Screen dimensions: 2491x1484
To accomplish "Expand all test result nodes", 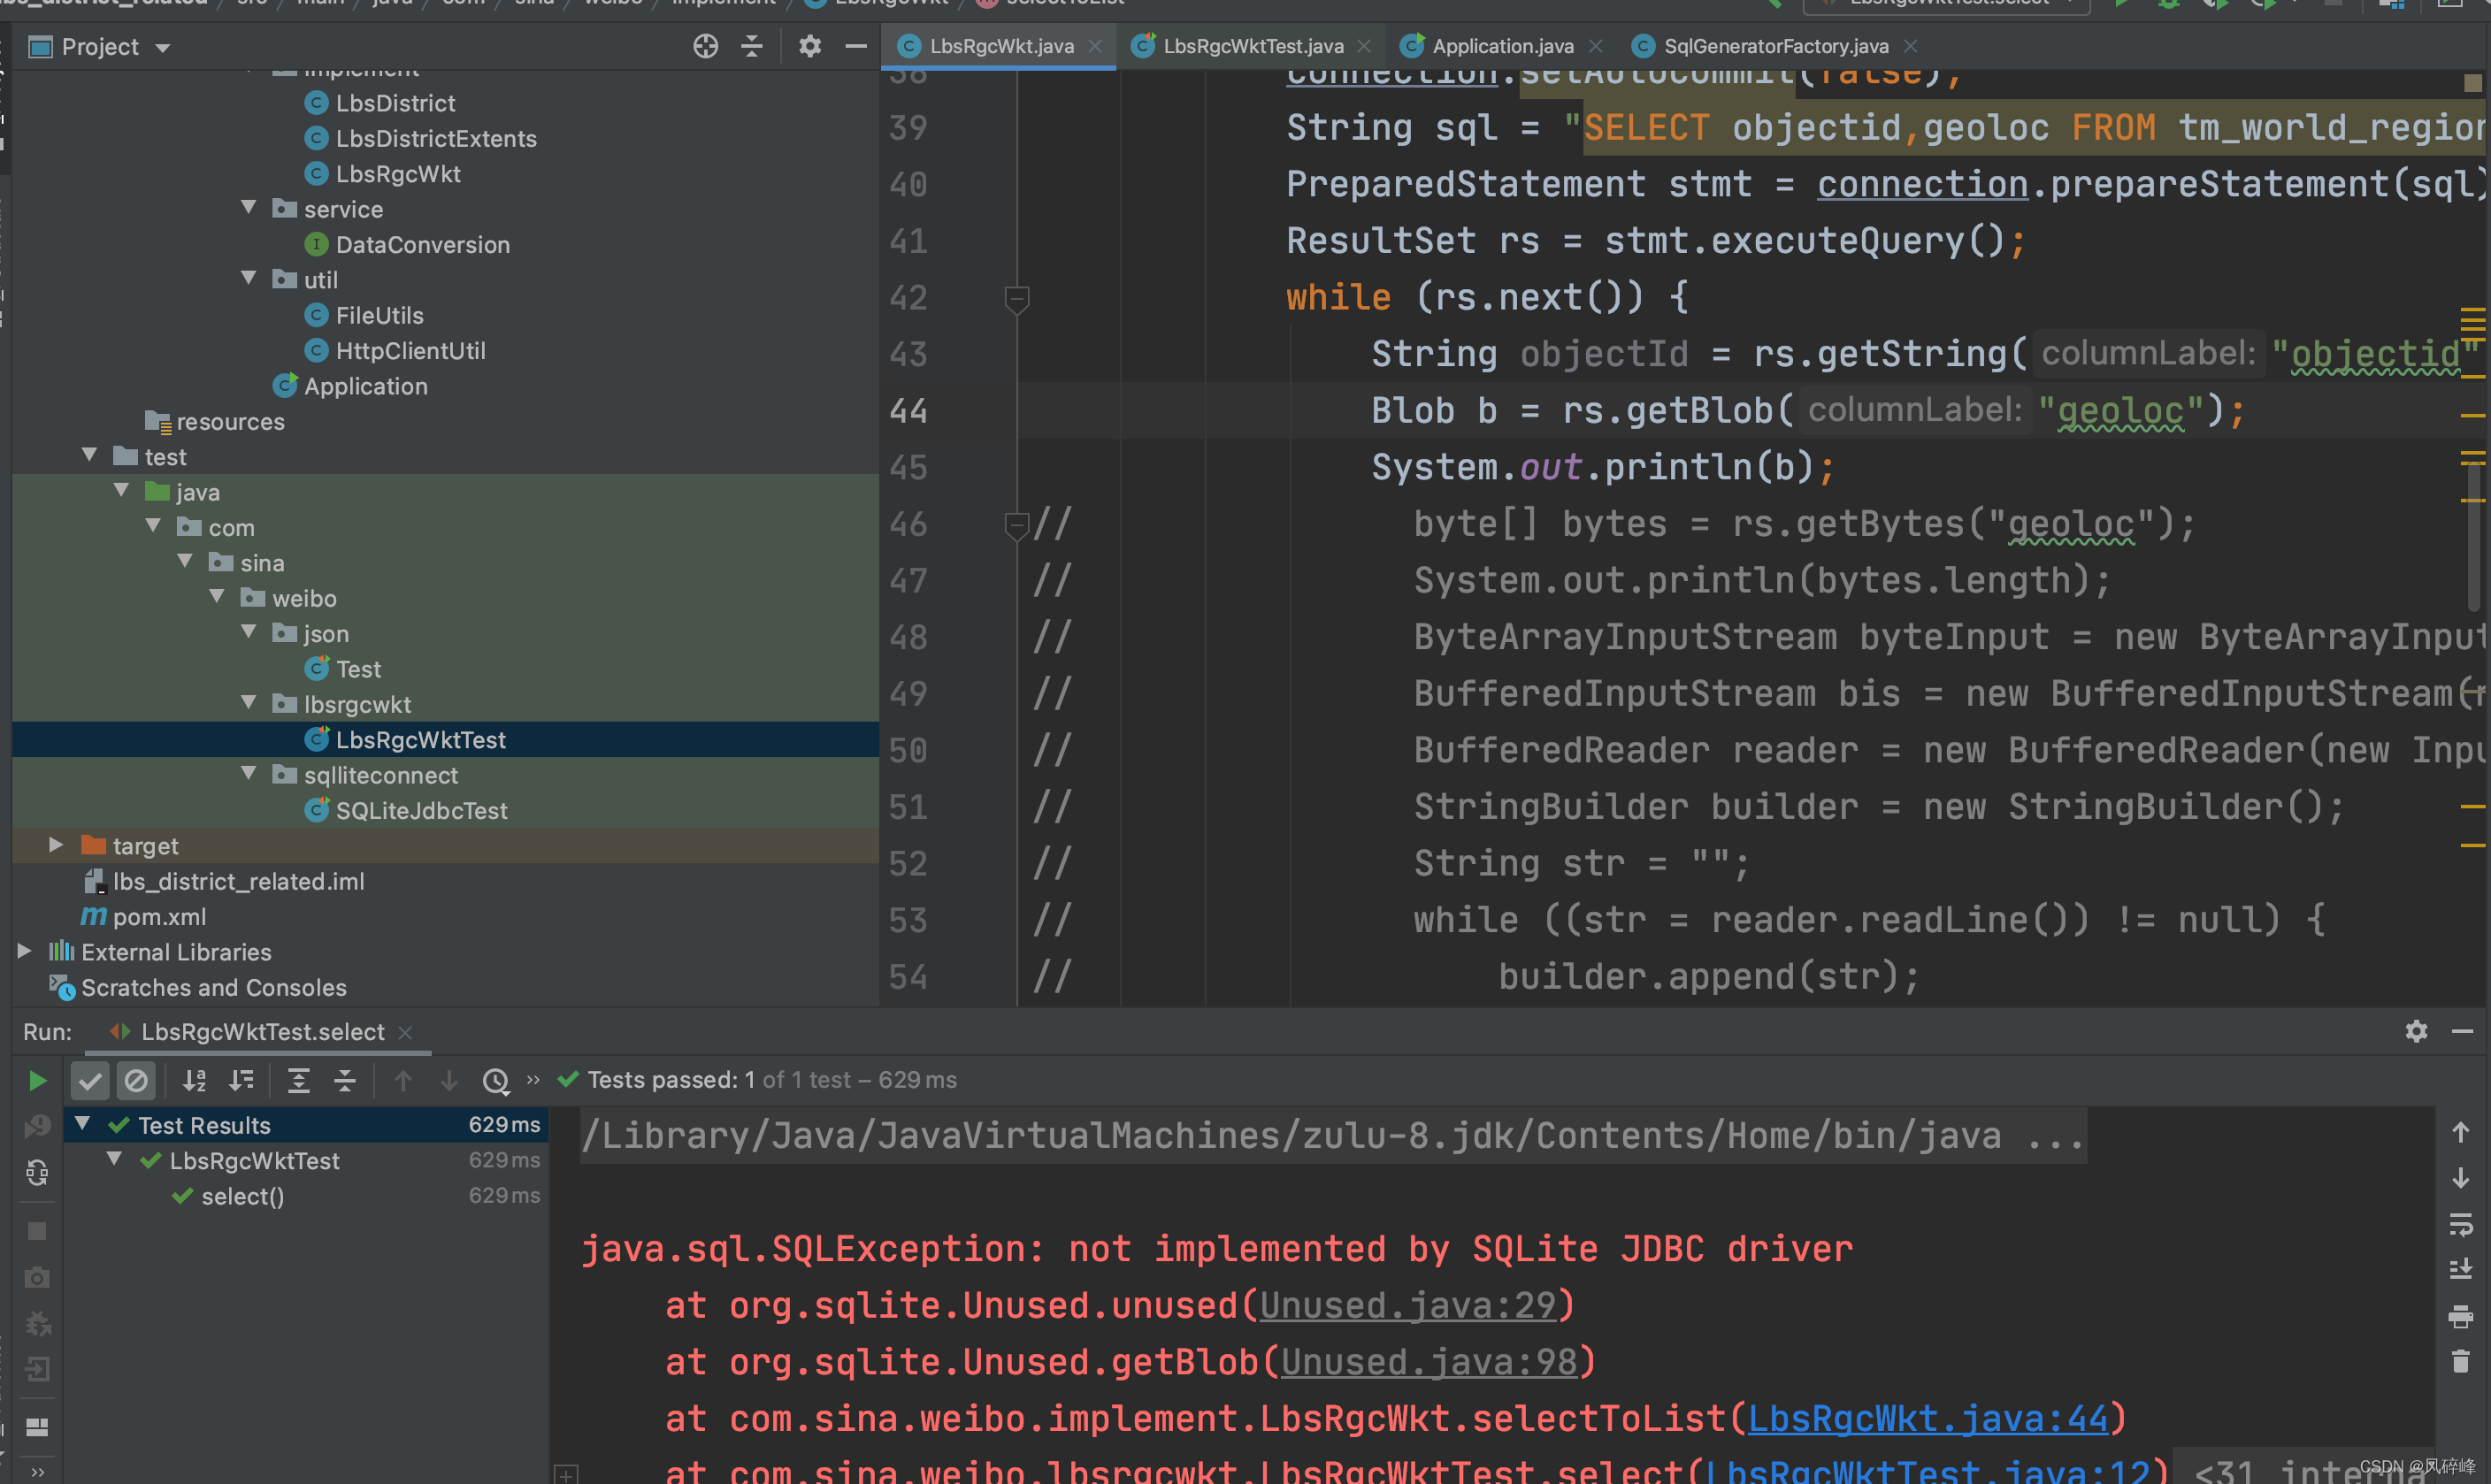I will (298, 1081).
